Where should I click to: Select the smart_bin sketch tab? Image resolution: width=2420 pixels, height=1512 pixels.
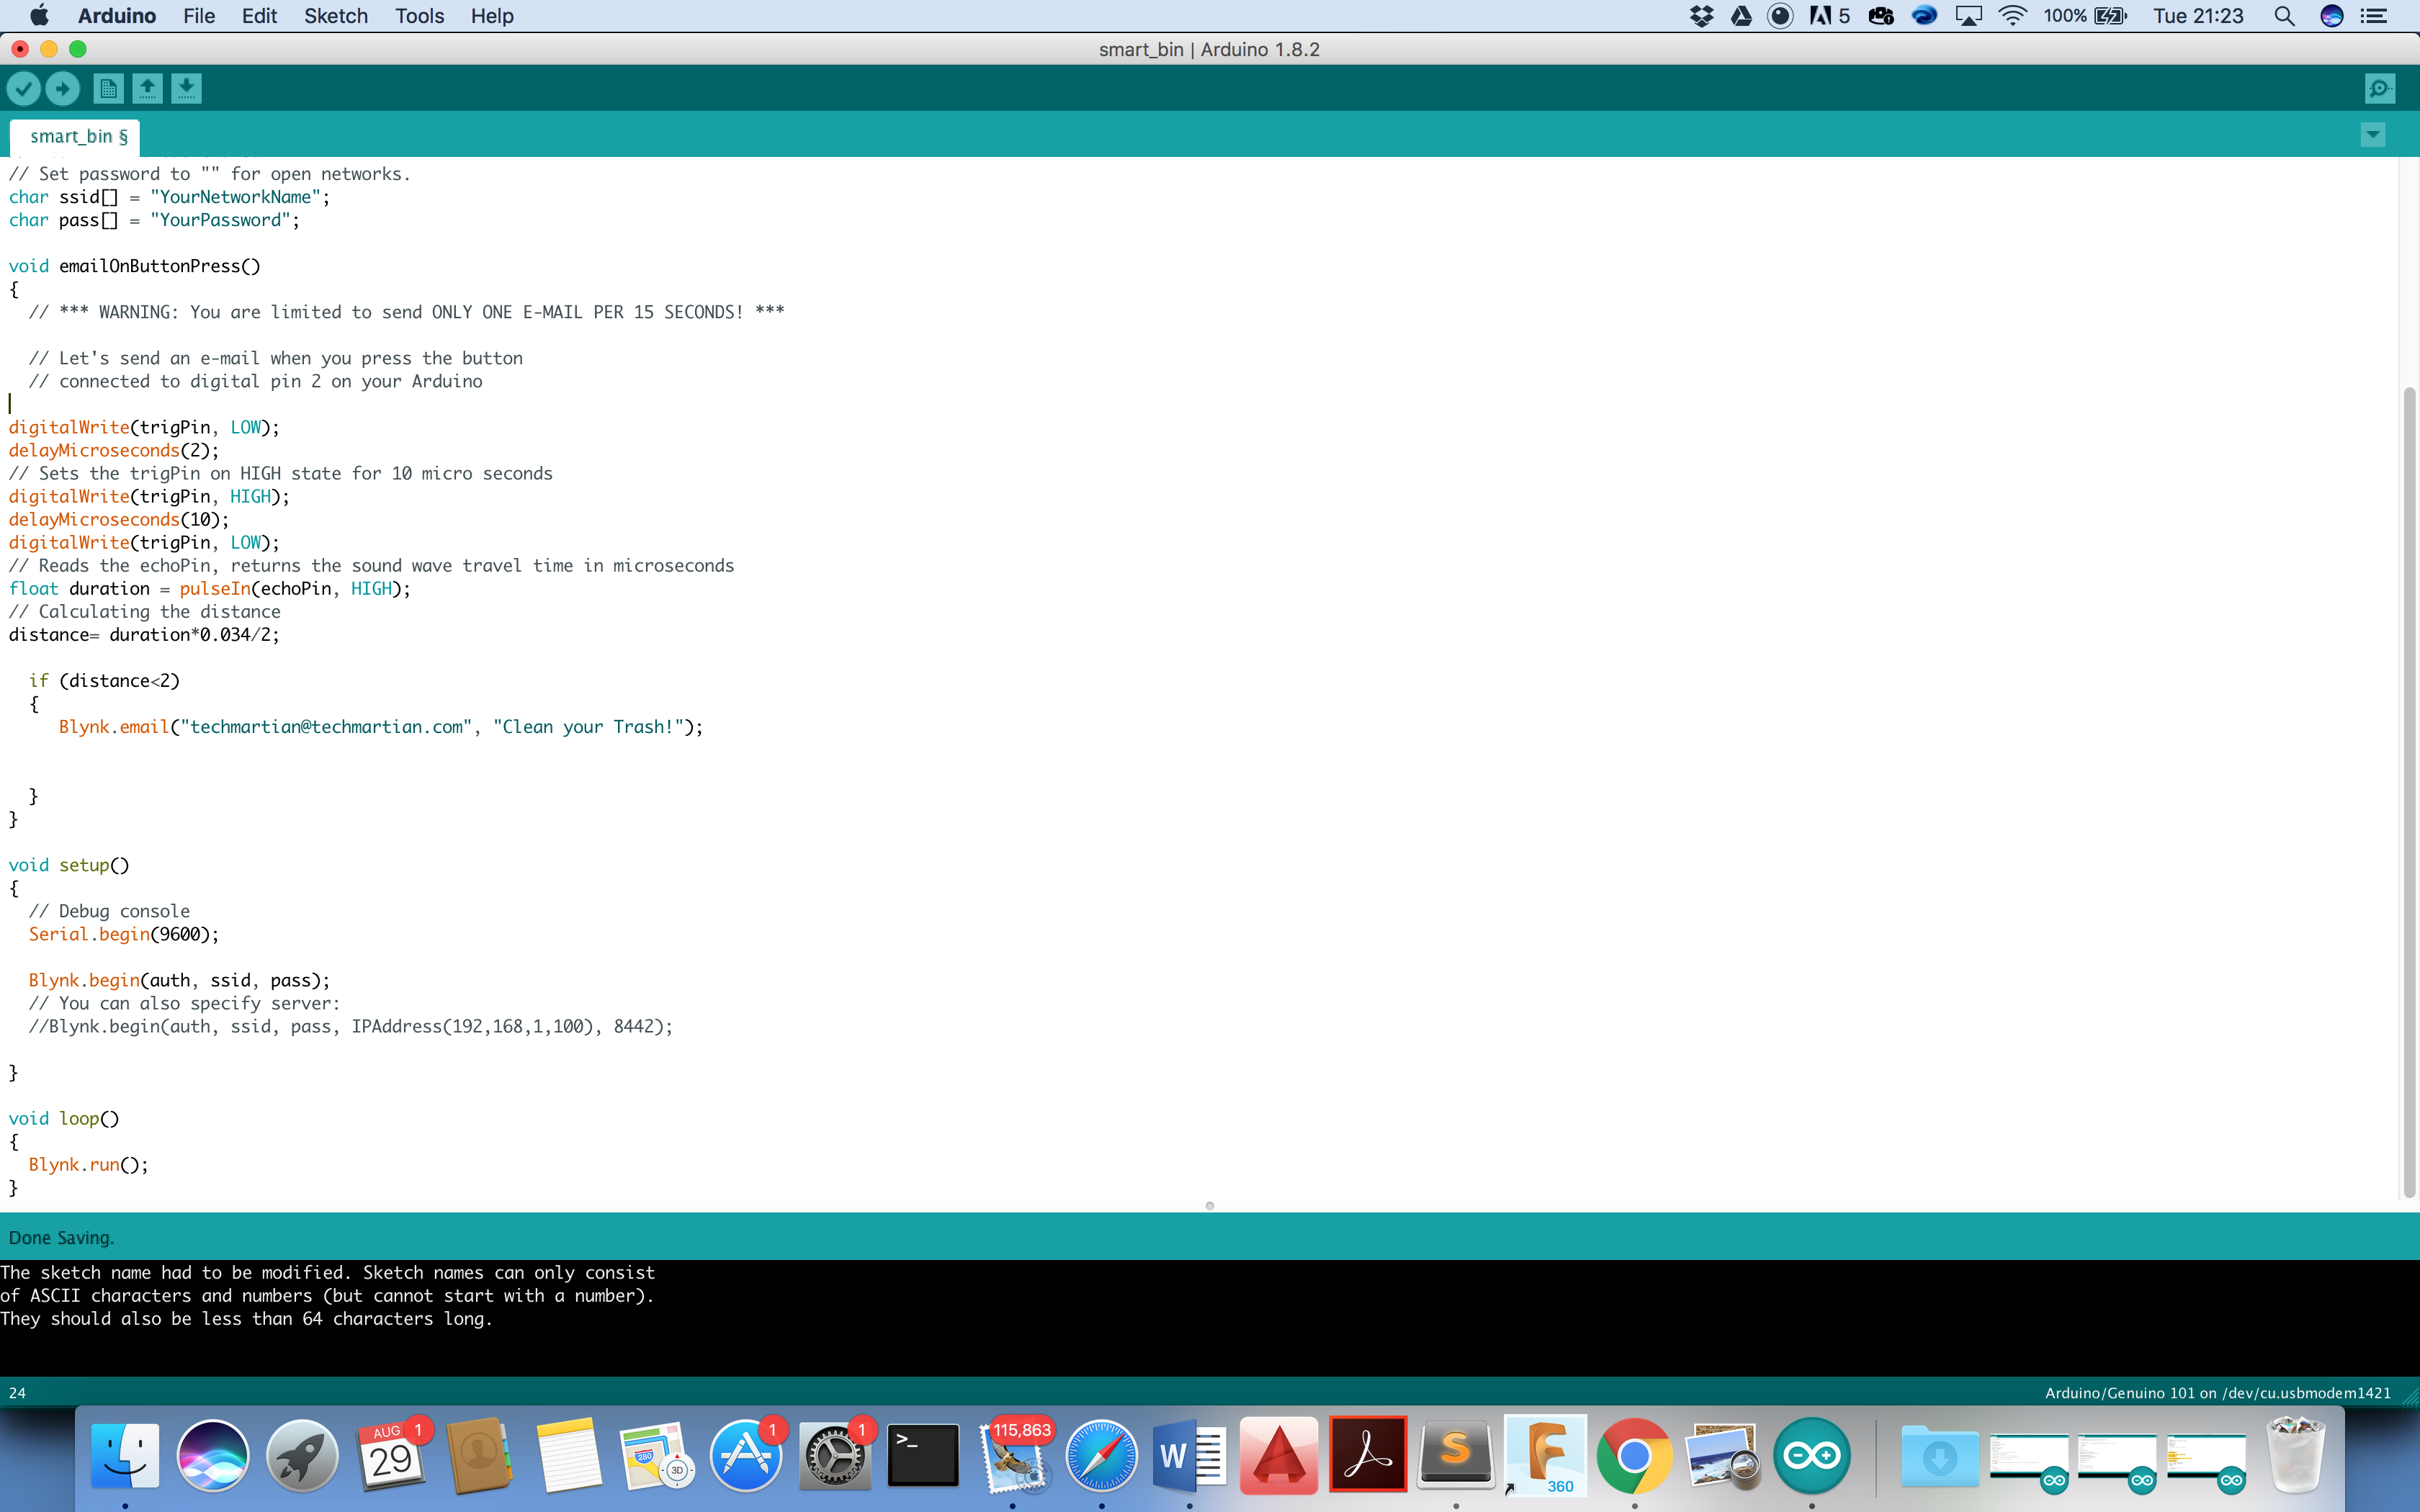[76, 137]
